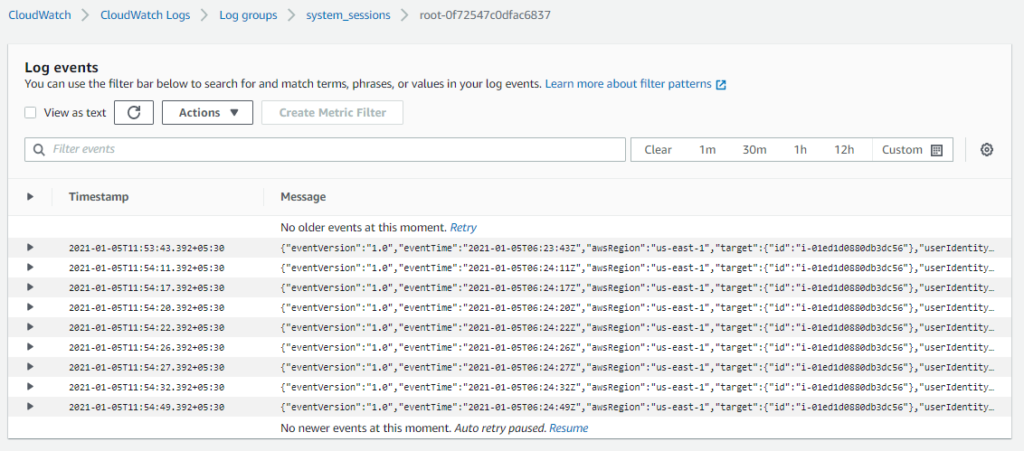This screenshot has height=451, width=1024.
Task: Expand the 11:54:32.392 log event row
Action: pos(30,387)
